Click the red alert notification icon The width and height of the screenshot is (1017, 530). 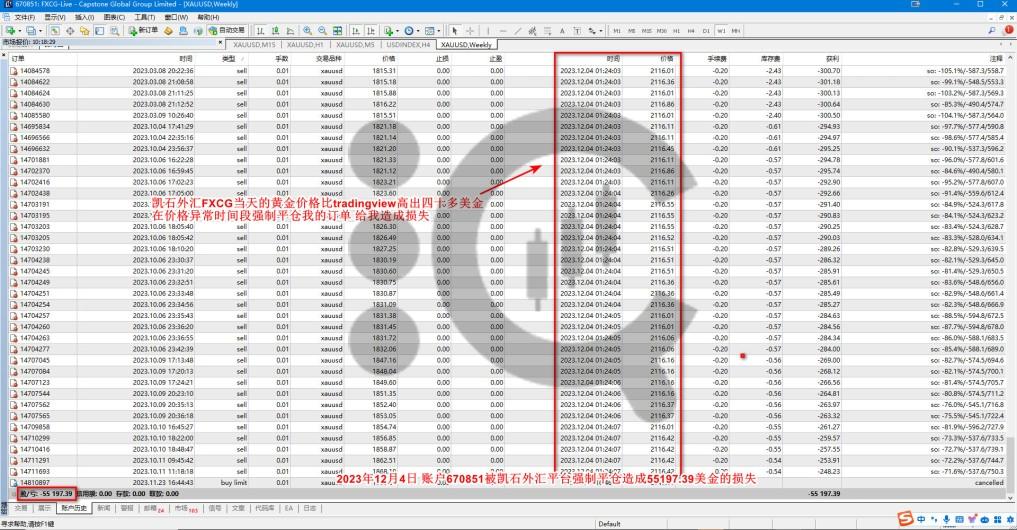click(1007, 30)
